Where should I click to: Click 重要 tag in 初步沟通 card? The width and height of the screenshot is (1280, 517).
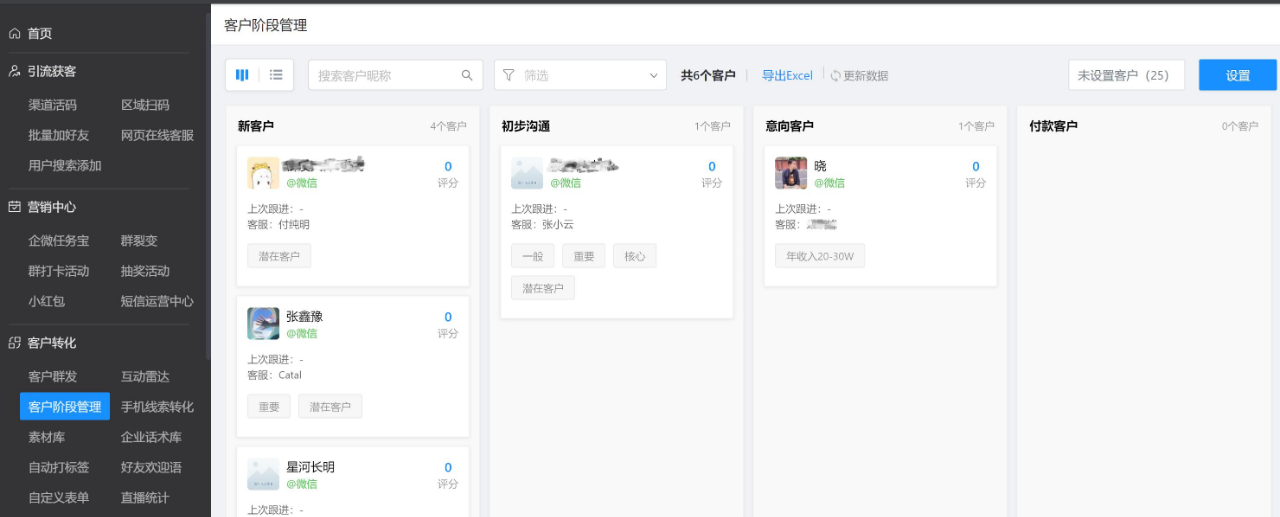coord(584,256)
